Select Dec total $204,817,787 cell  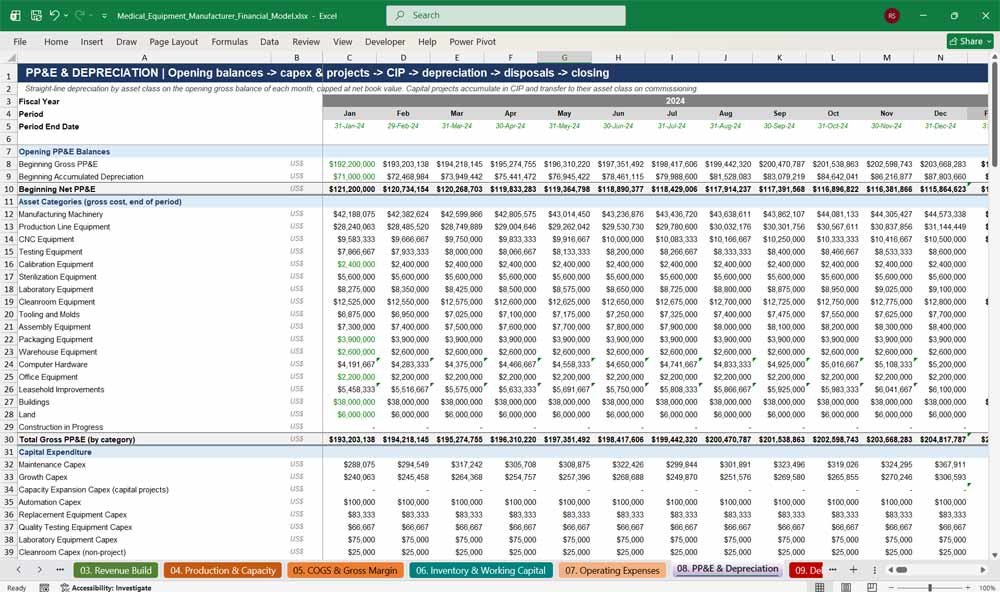(x=941, y=440)
